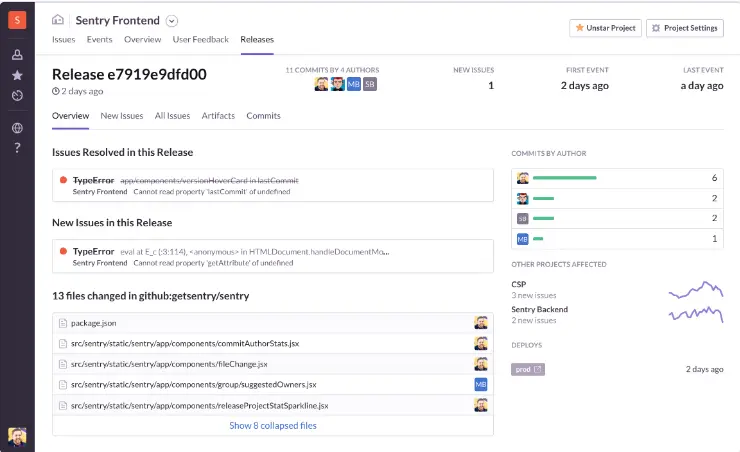Click author avatar on fileChange.jsx row
This screenshot has width=740, height=452.
tap(481, 364)
